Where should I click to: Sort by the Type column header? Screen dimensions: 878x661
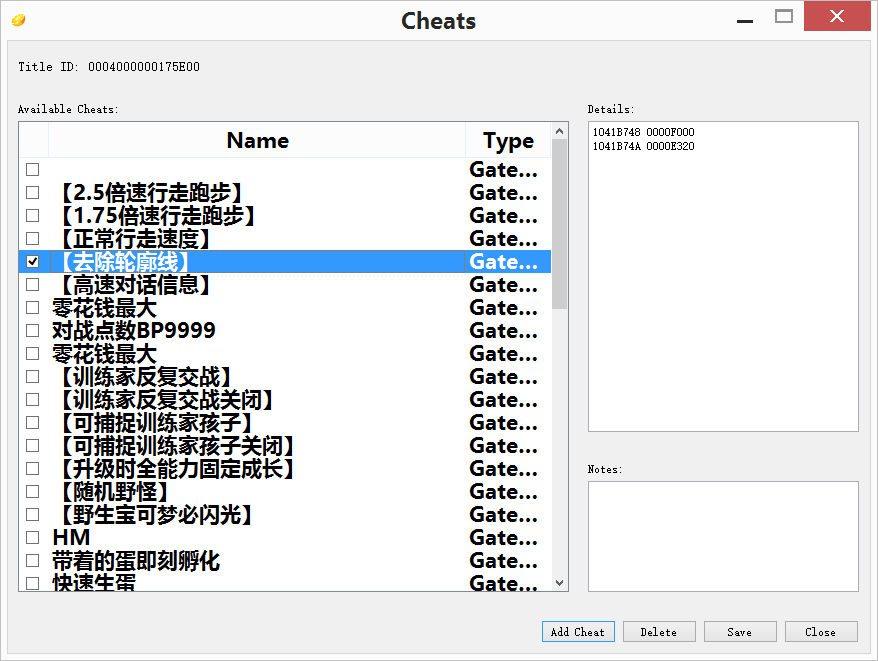click(x=508, y=140)
